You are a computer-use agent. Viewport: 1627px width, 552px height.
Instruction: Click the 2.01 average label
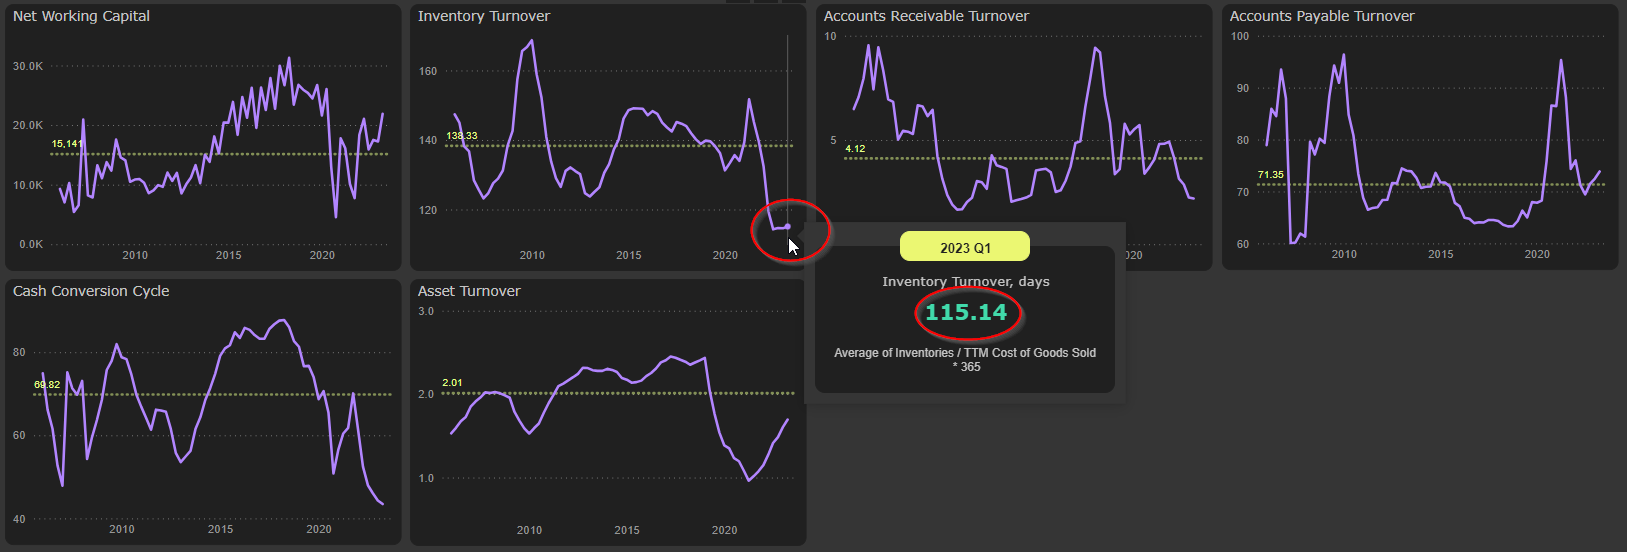coord(452,383)
